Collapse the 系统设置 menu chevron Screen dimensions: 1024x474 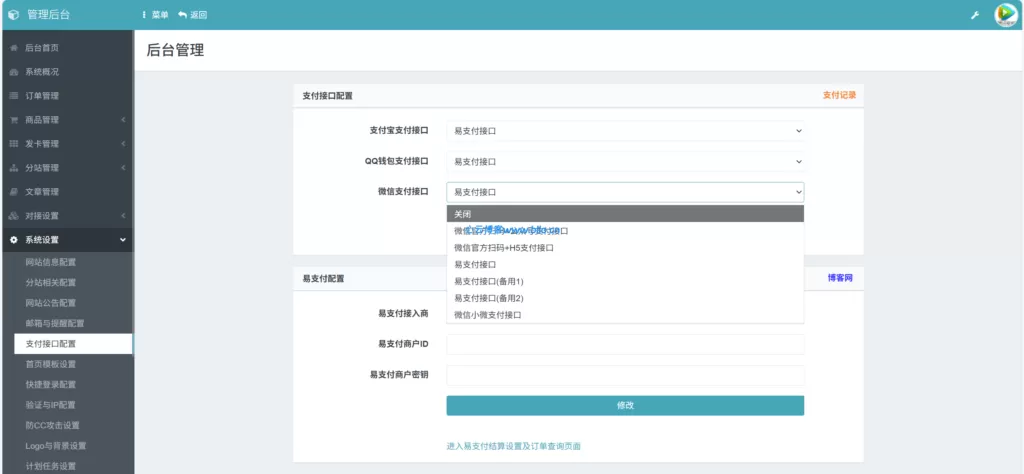pos(123,240)
